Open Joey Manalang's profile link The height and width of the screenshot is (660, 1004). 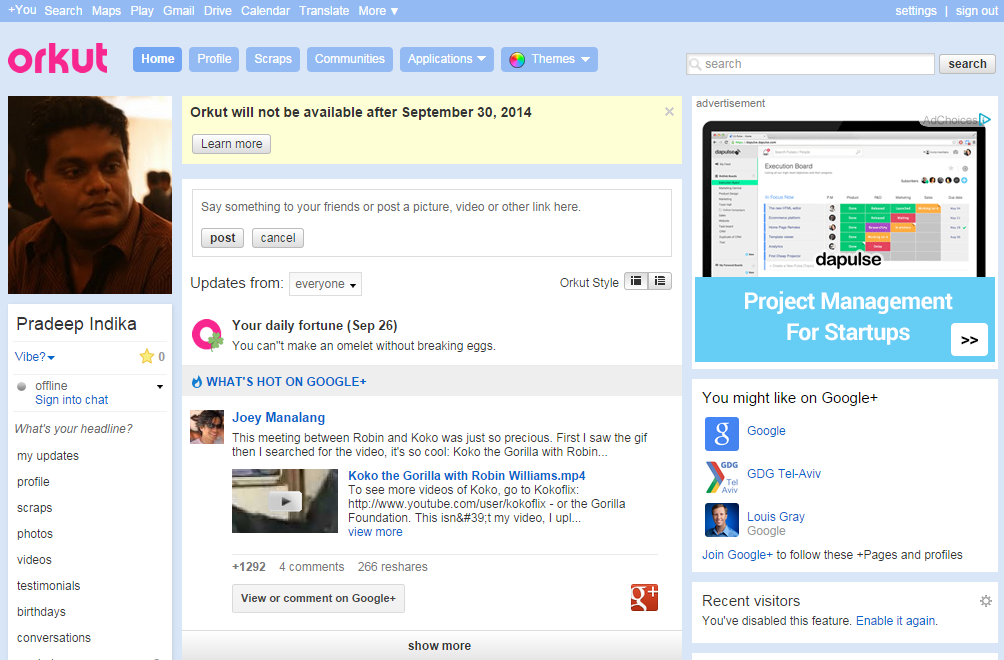point(279,418)
